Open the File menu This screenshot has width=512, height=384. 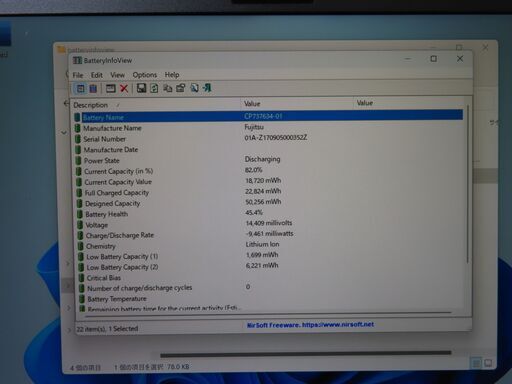click(x=78, y=75)
